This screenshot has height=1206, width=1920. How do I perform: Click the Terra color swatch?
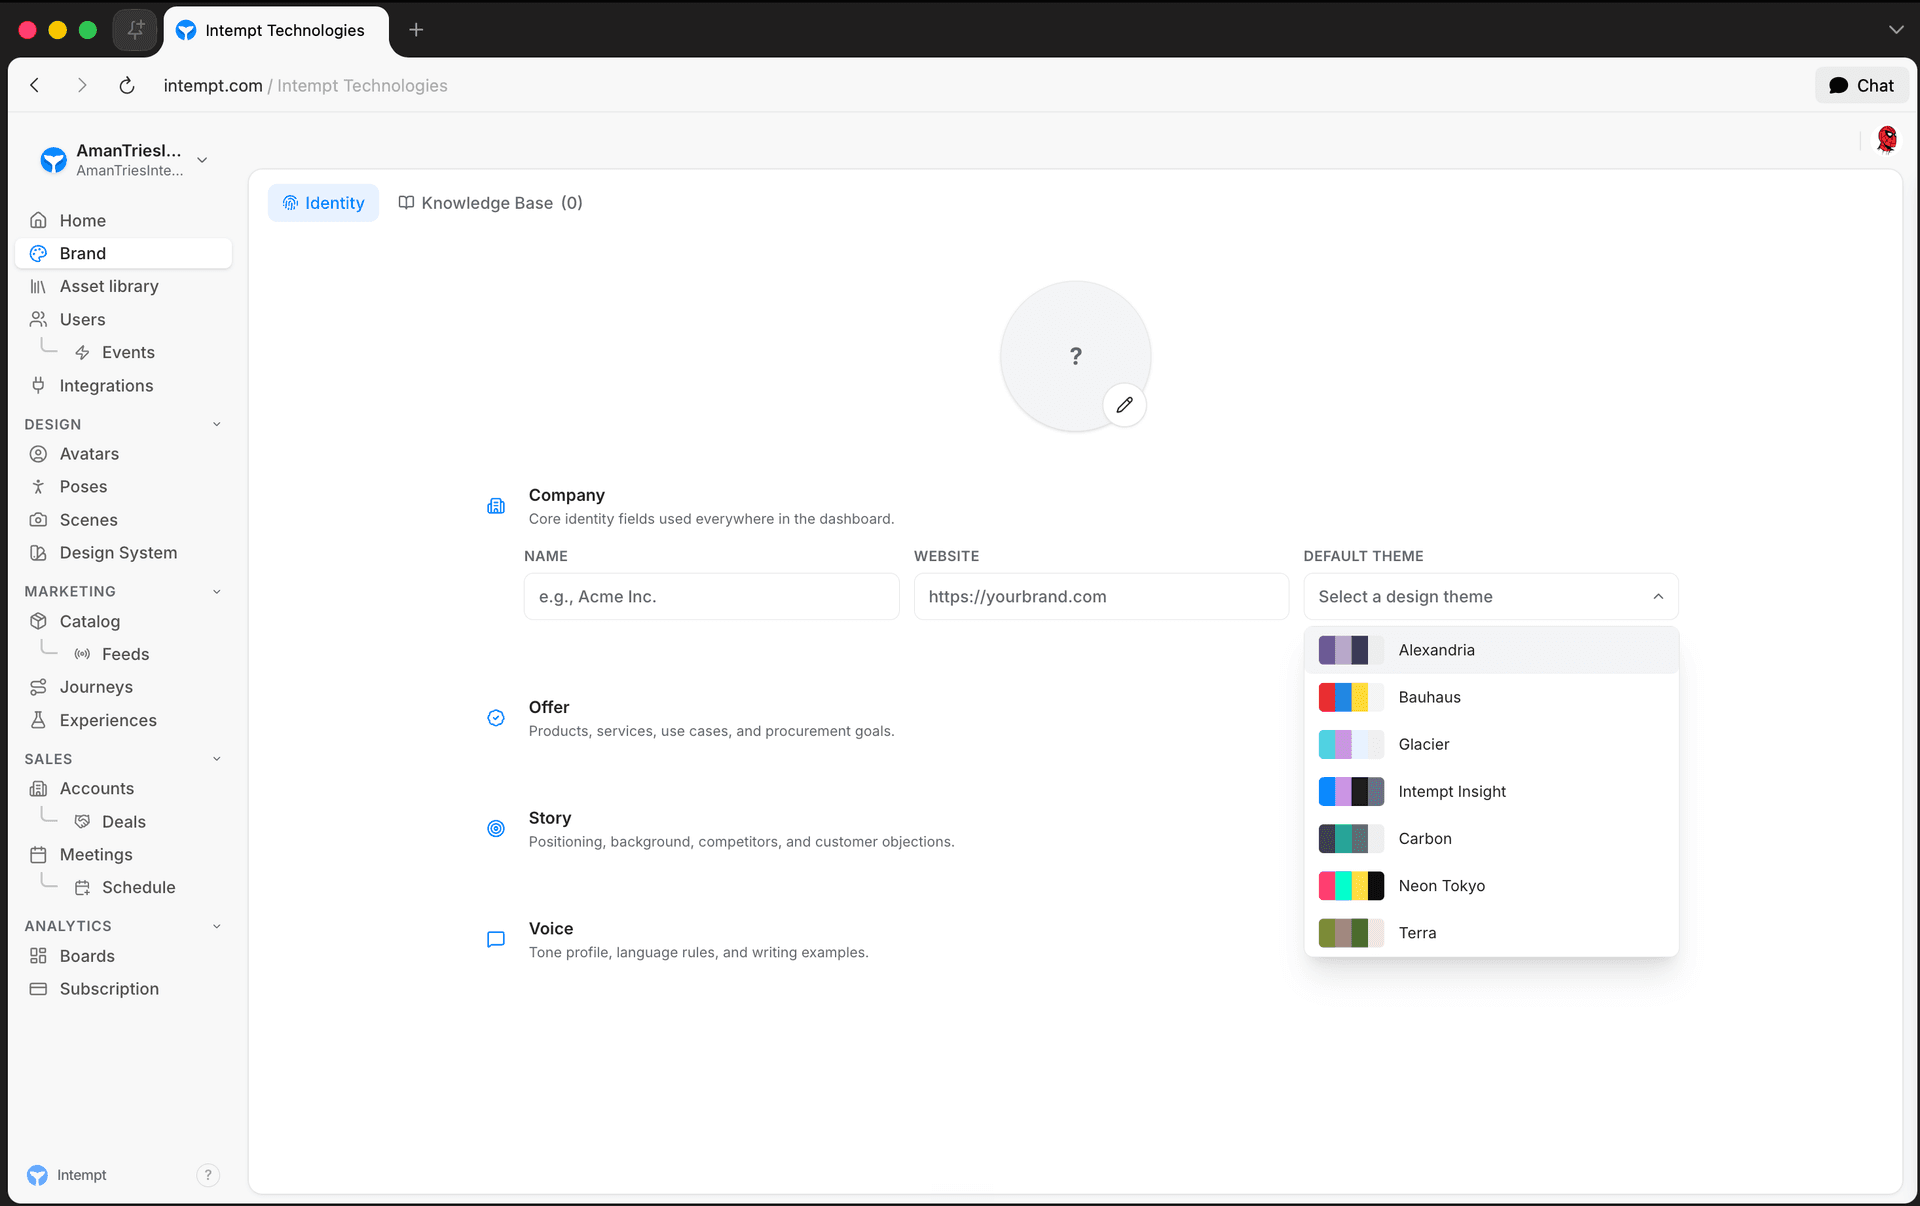pyautogui.click(x=1351, y=933)
